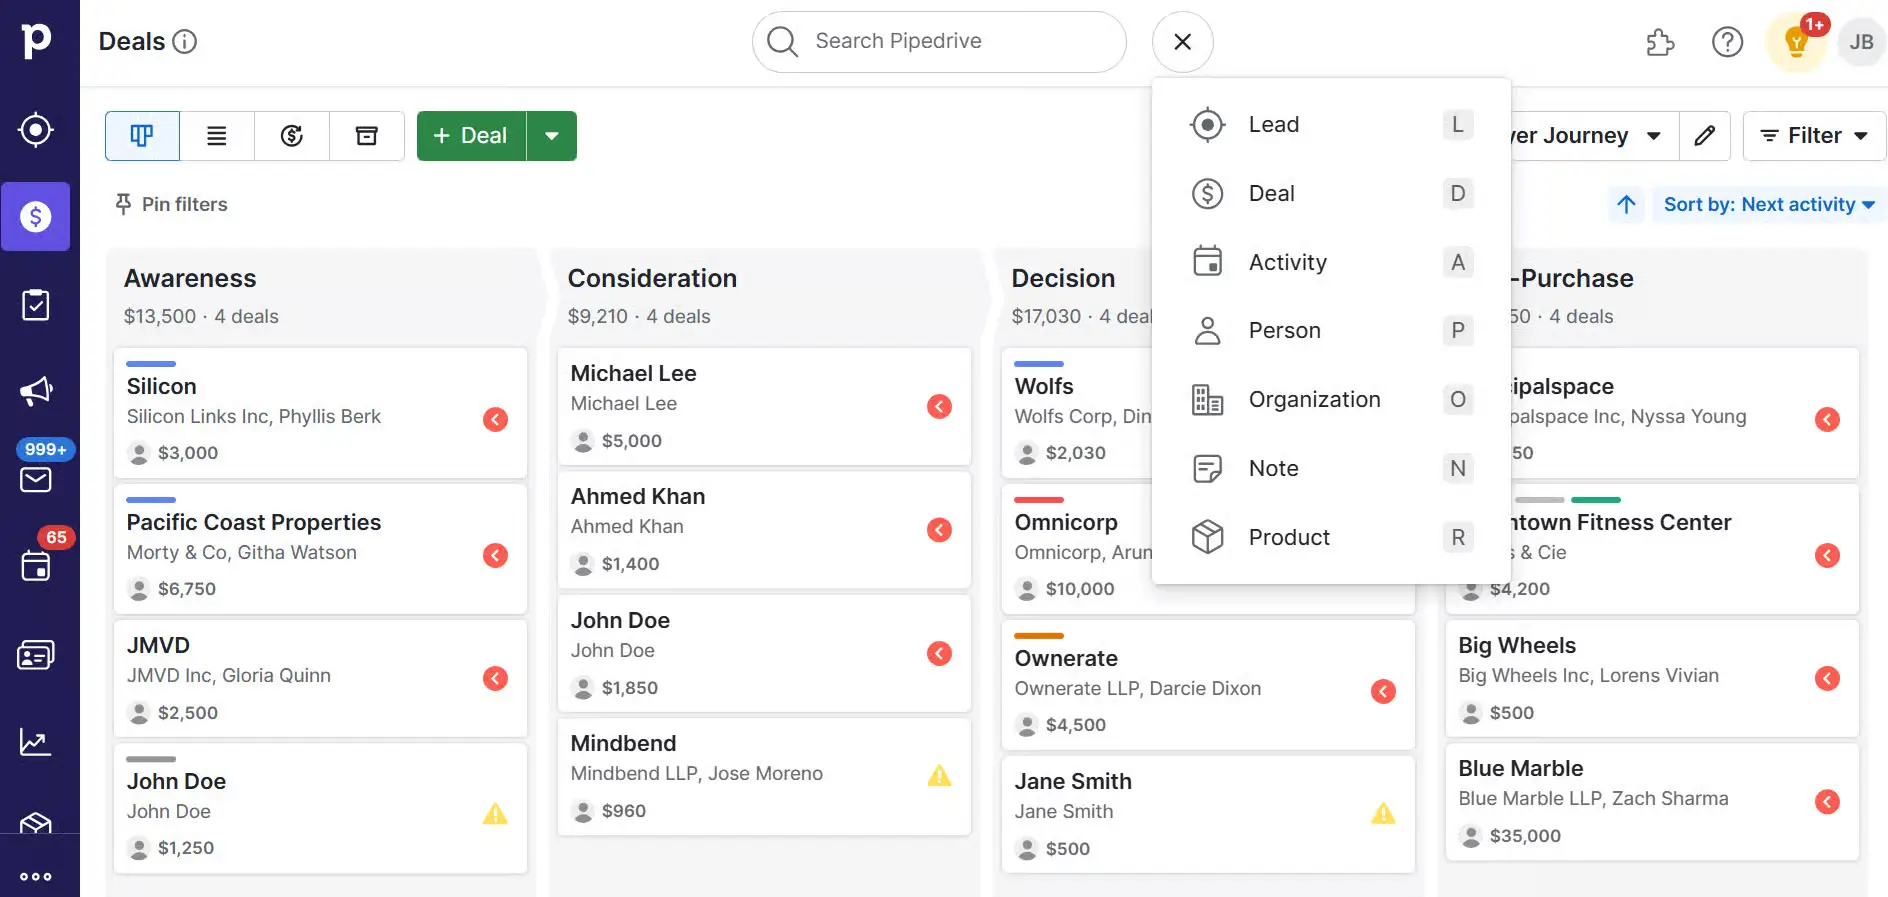Image resolution: width=1888 pixels, height=897 pixels.
Task: Click overdue icon on Pacific Coast Properties
Action: 495,555
